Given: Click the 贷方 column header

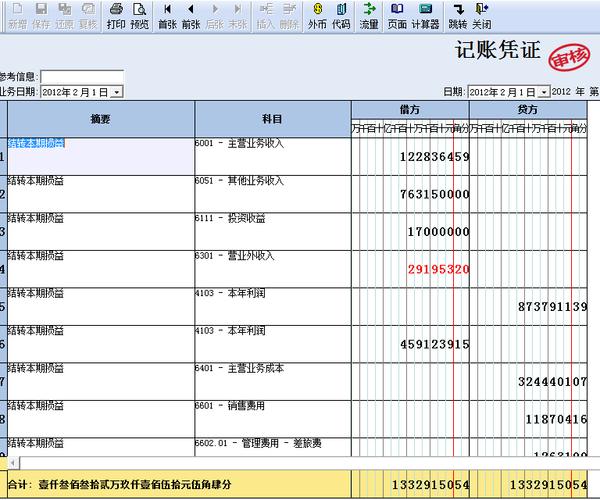Looking at the screenshot, I should tap(528, 110).
